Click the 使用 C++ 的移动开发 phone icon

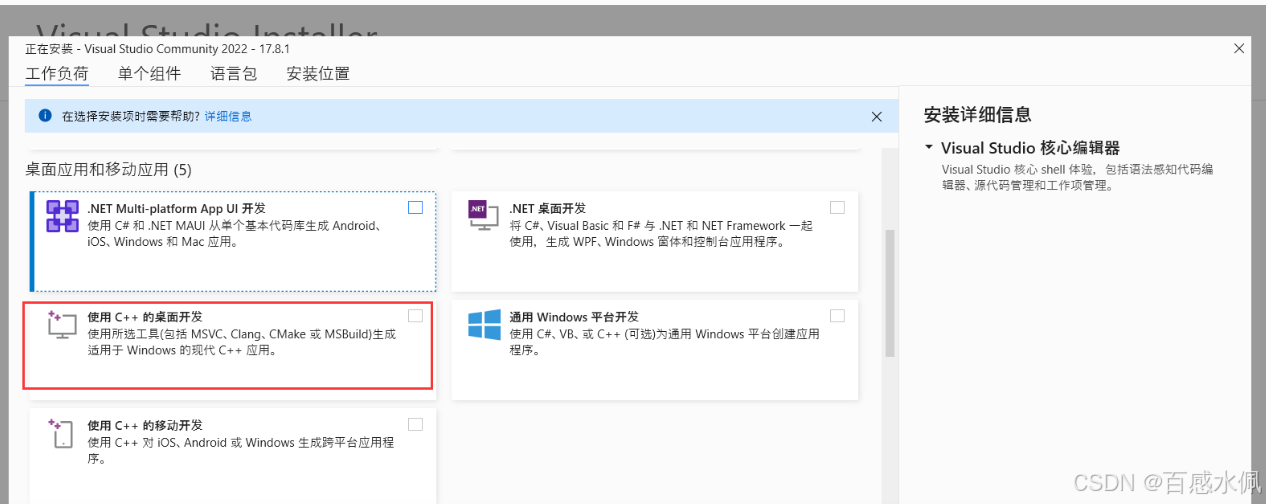point(60,433)
